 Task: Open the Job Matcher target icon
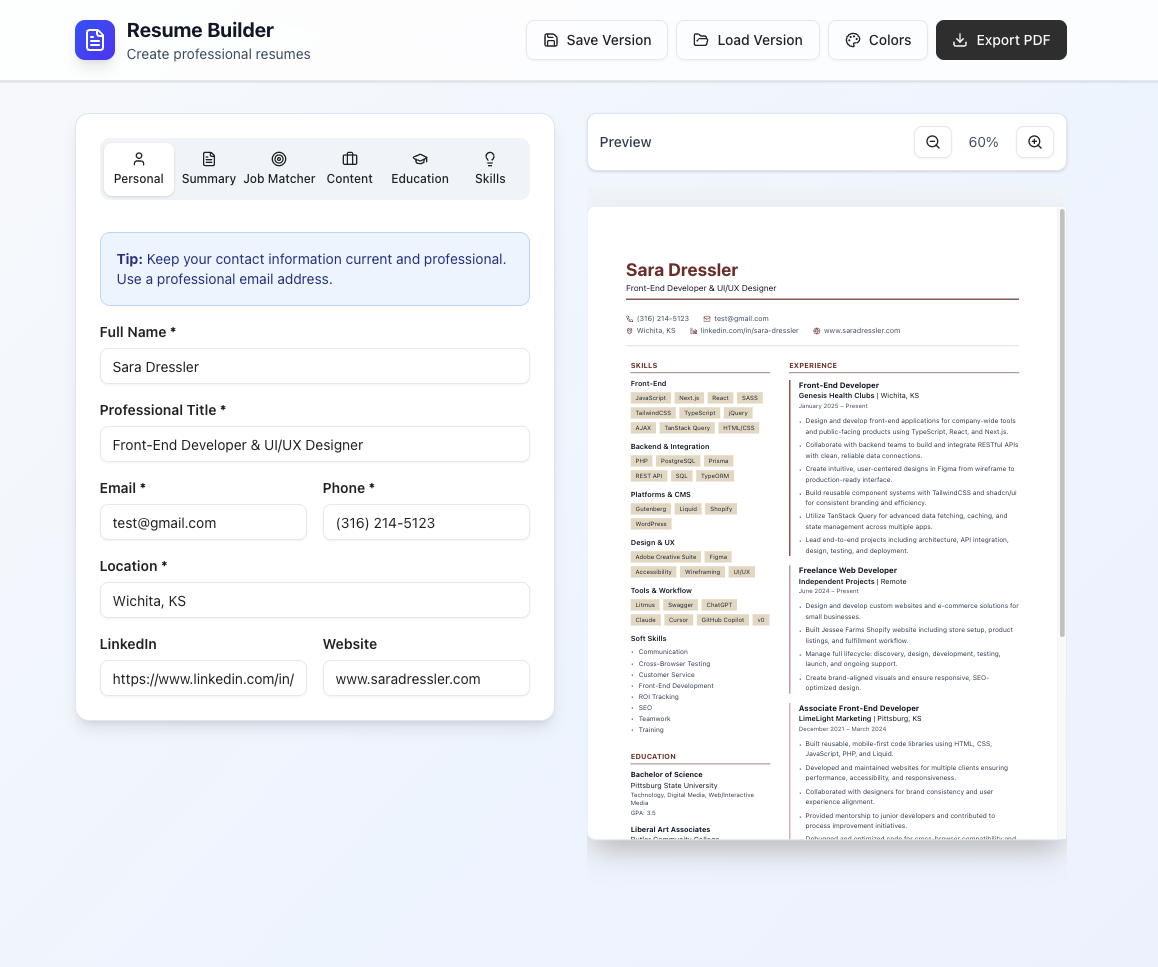point(279,159)
